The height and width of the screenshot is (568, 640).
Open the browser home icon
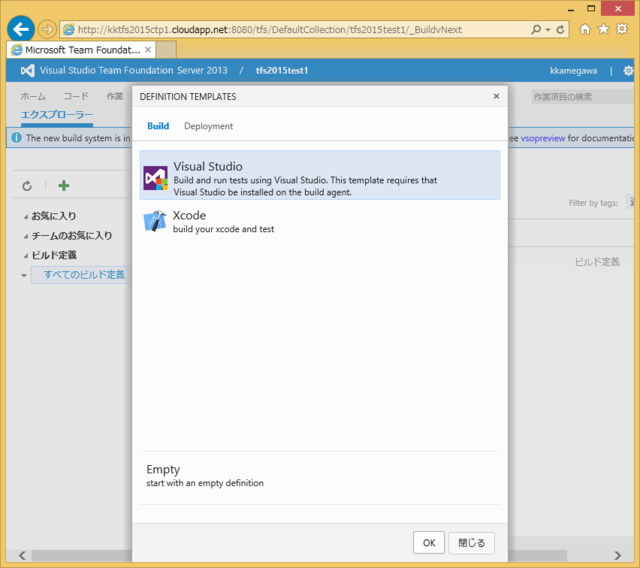point(585,29)
